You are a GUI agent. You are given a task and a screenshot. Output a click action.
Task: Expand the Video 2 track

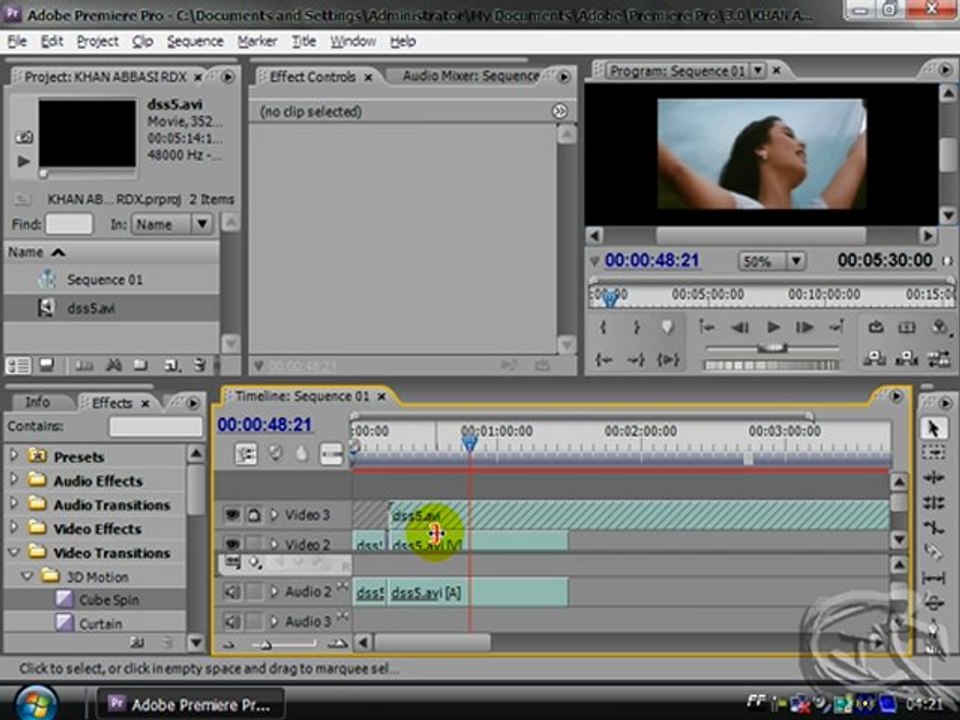pyautogui.click(x=274, y=544)
